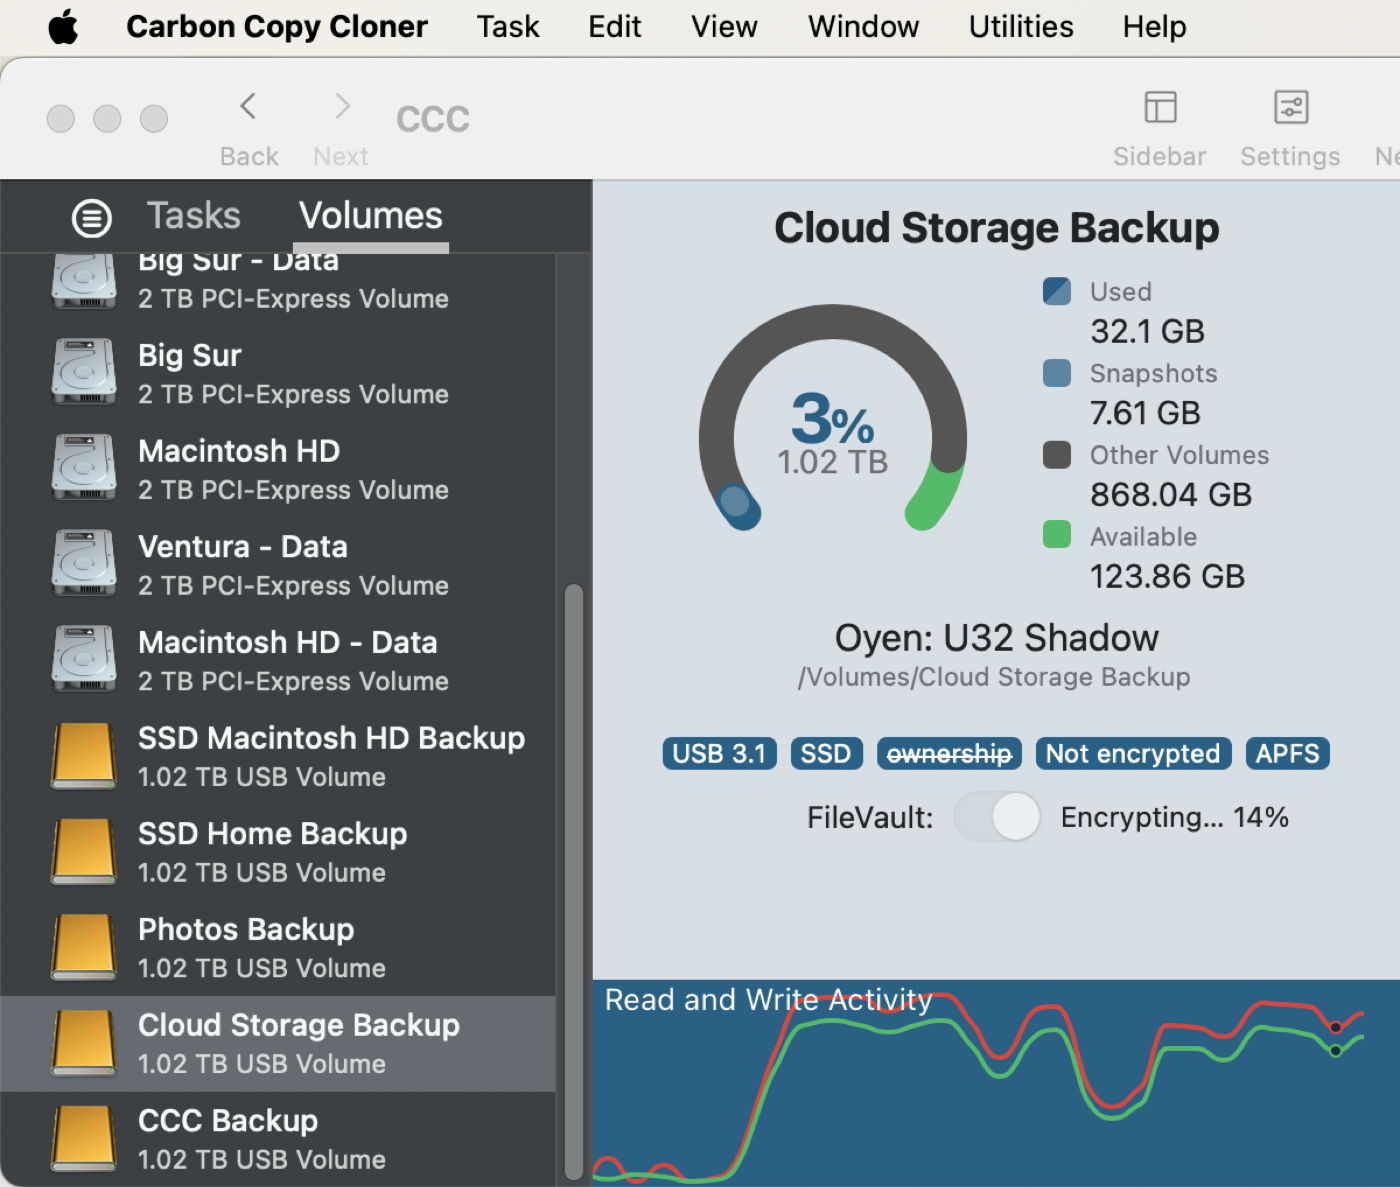The width and height of the screenshot is (1400, 1187).
Task: Select the Volumes tab
Action: (x=371, y=215)
